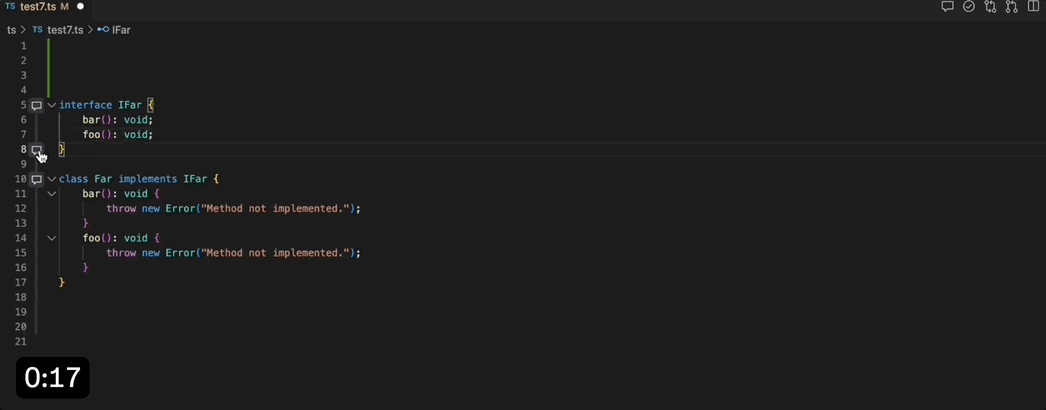1046x410 pixels.
Task: Open the test7.ts breadcrumb item
Action: [x=57, y=30]
